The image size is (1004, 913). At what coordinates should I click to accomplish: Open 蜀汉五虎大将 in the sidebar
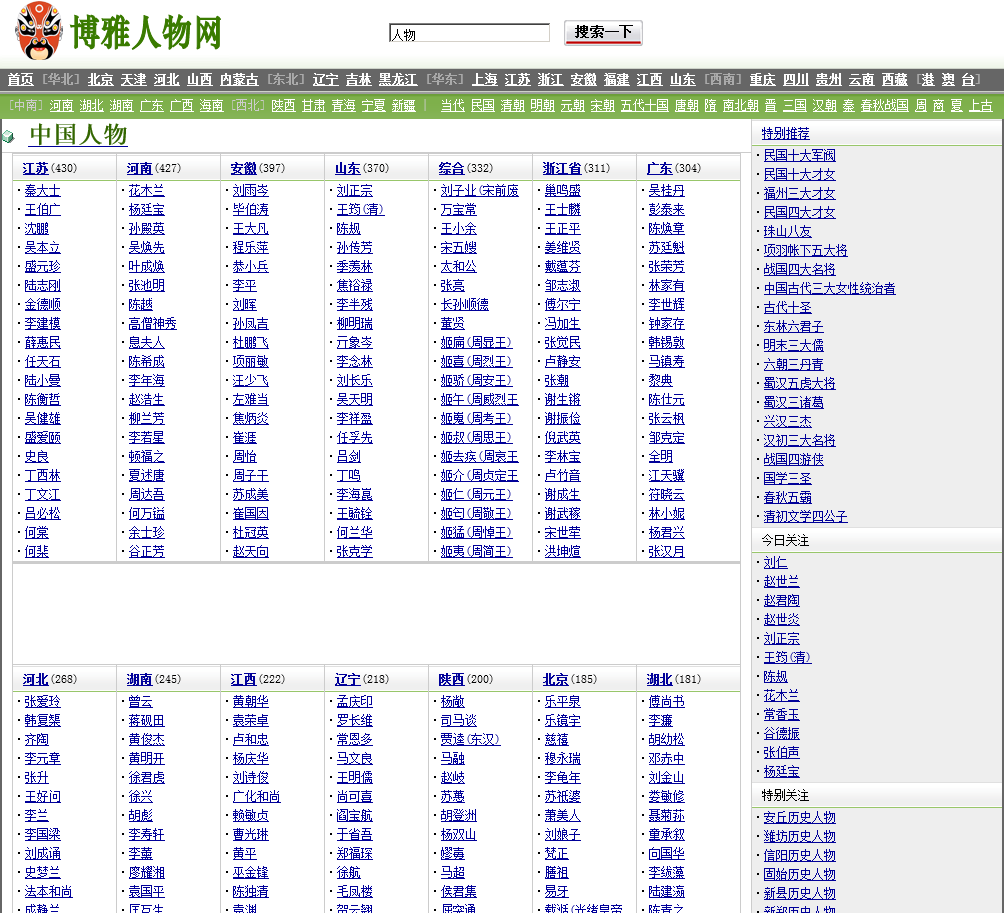click(x=799, y=384)
